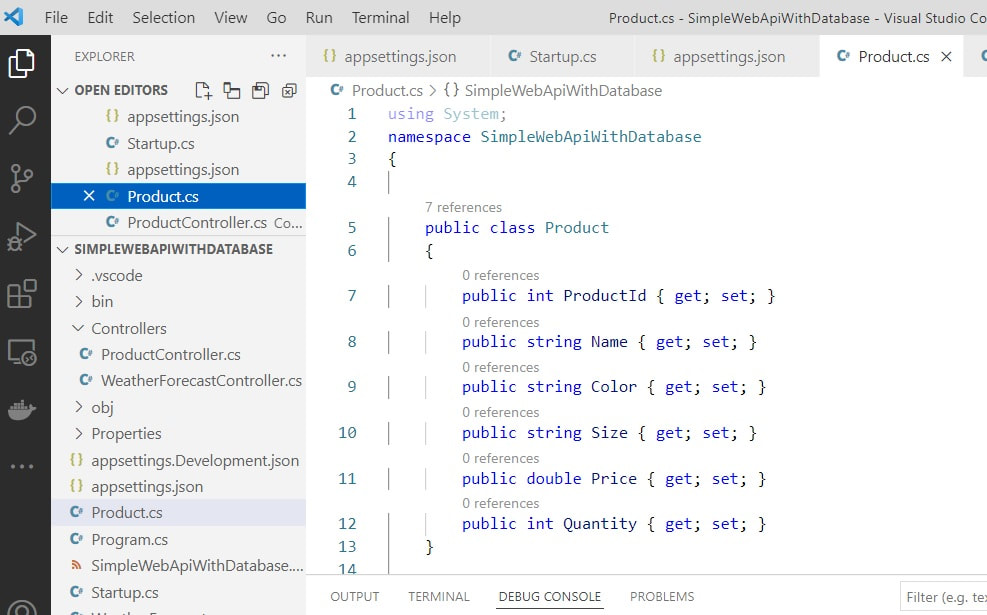Expand the bin folder
Screen dimensions: 987x615
pyautogui.click(x=78, y=302)
